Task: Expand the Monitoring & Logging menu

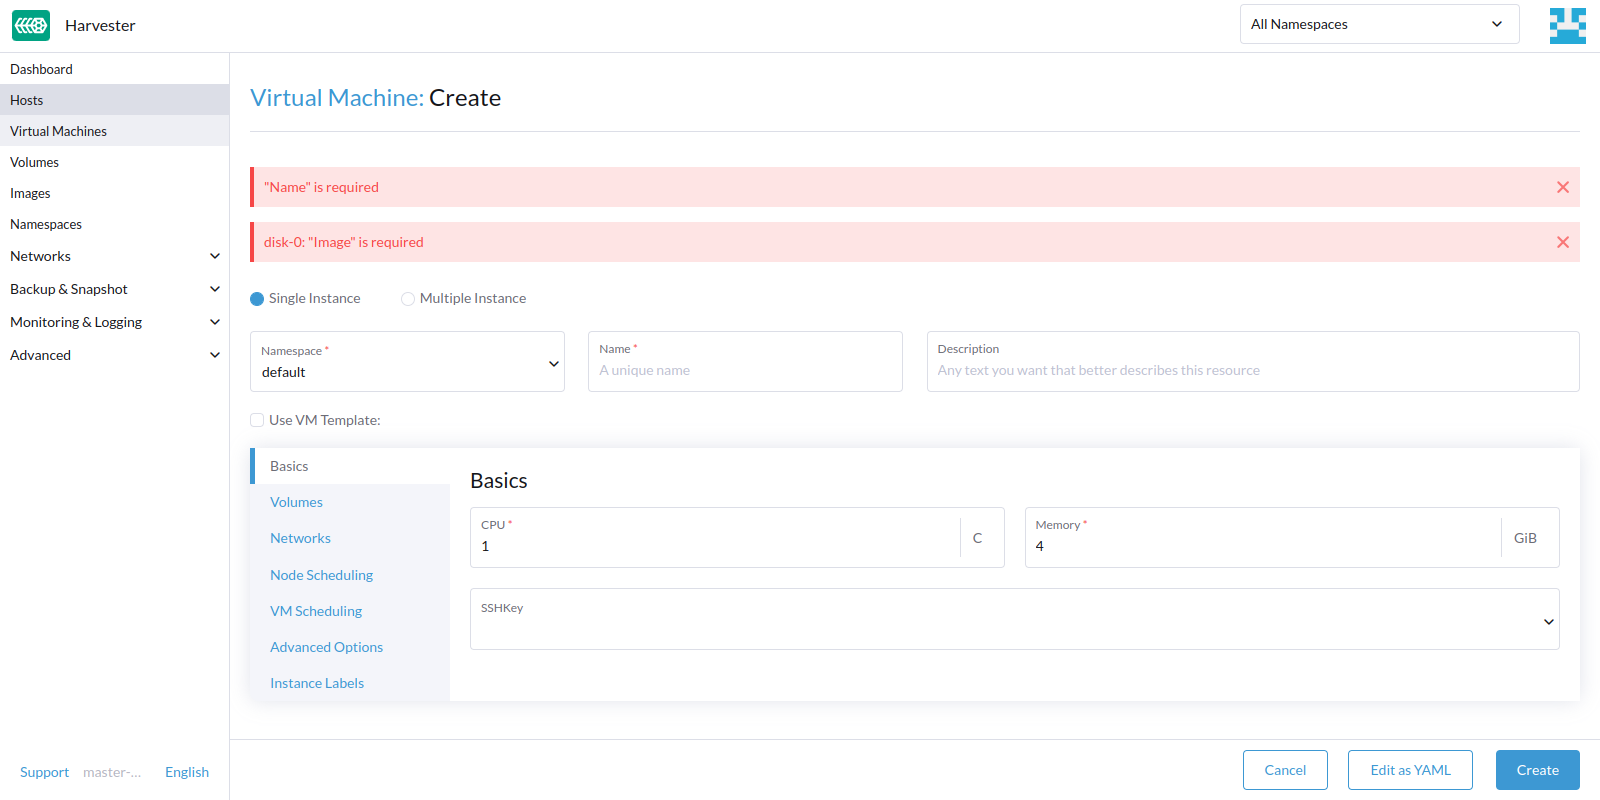Action: tap(214, 322)
